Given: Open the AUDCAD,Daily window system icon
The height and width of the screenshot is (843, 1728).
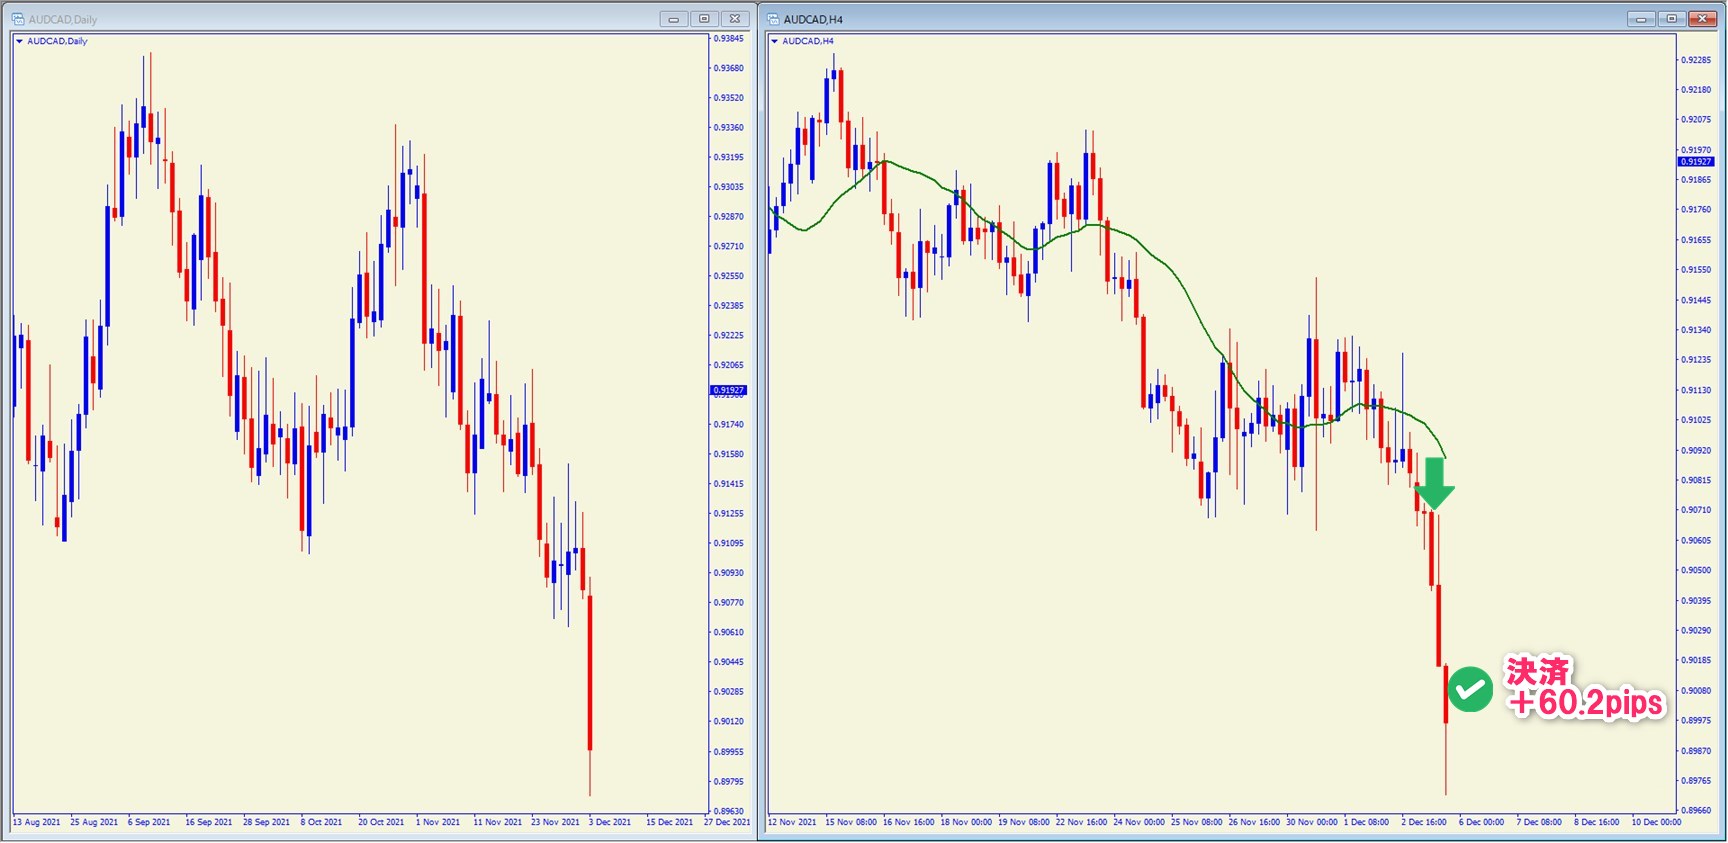Looking at the screenshot, I should [18, 19].
